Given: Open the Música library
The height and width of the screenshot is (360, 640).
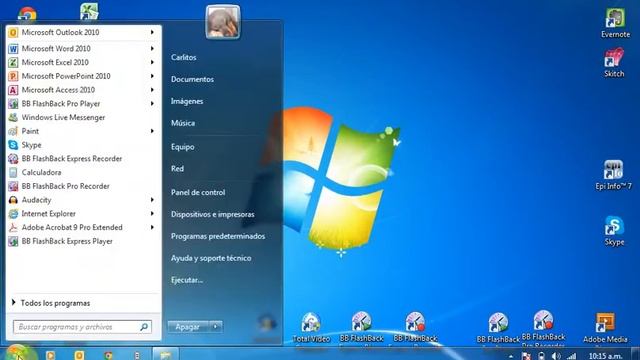Looking at the screenshot, I should pyautogui.click(x=183, y=123).
